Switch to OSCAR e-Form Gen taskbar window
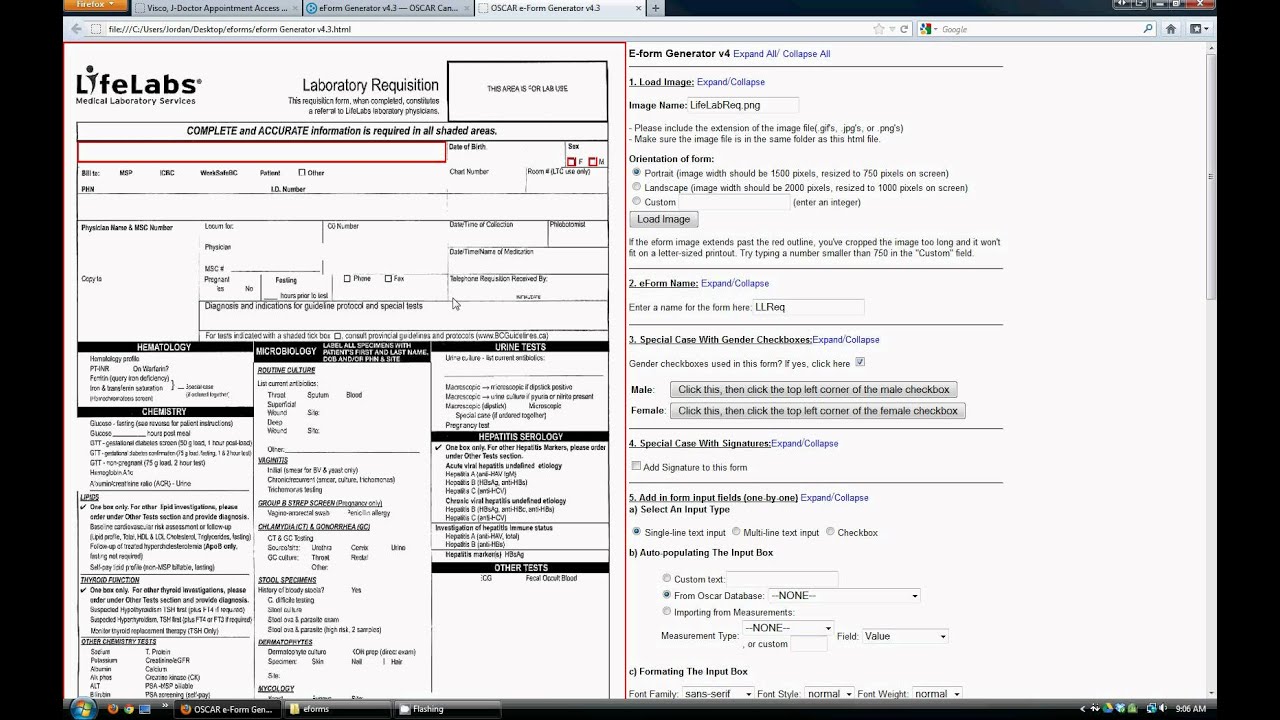 click(228, 709)
